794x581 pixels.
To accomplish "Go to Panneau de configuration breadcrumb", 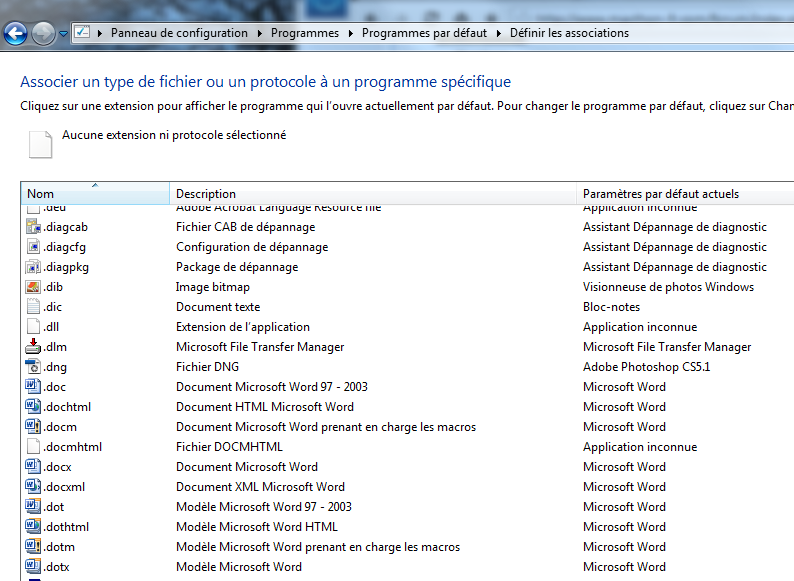I will pyautogui.click(x=179, y=33).
